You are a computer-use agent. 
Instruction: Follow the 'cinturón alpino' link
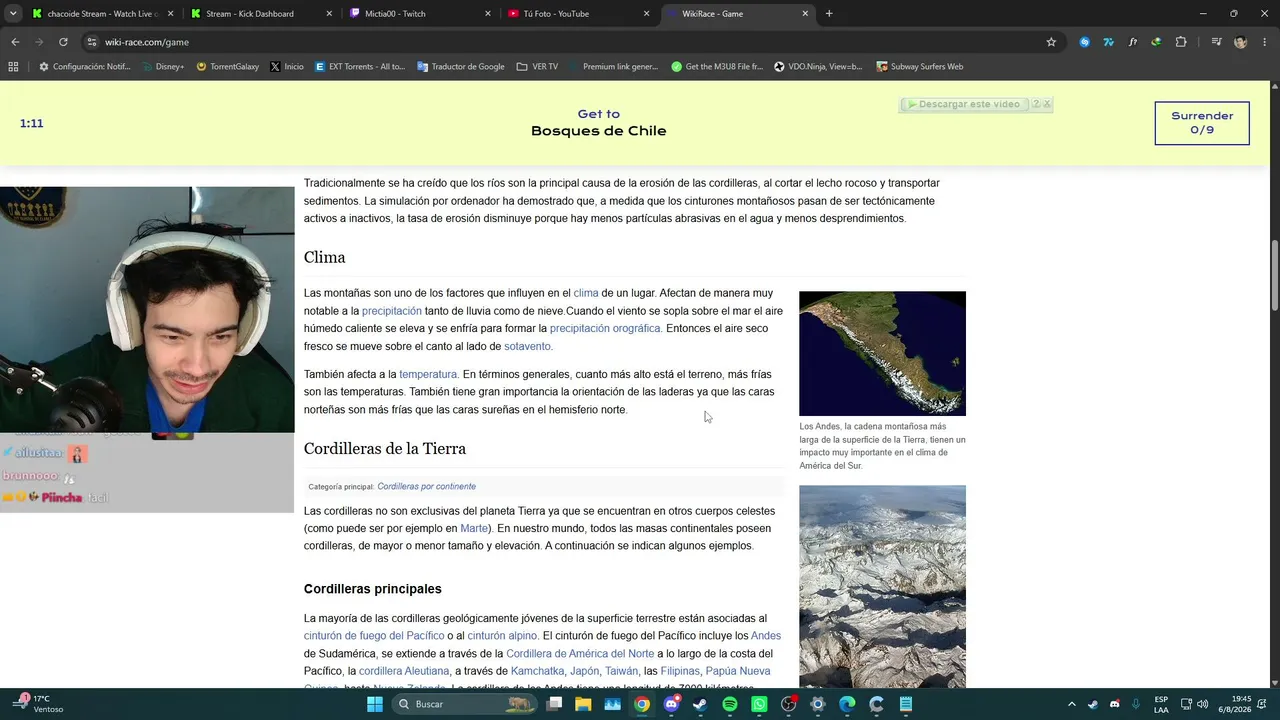(x=502, y=636)
